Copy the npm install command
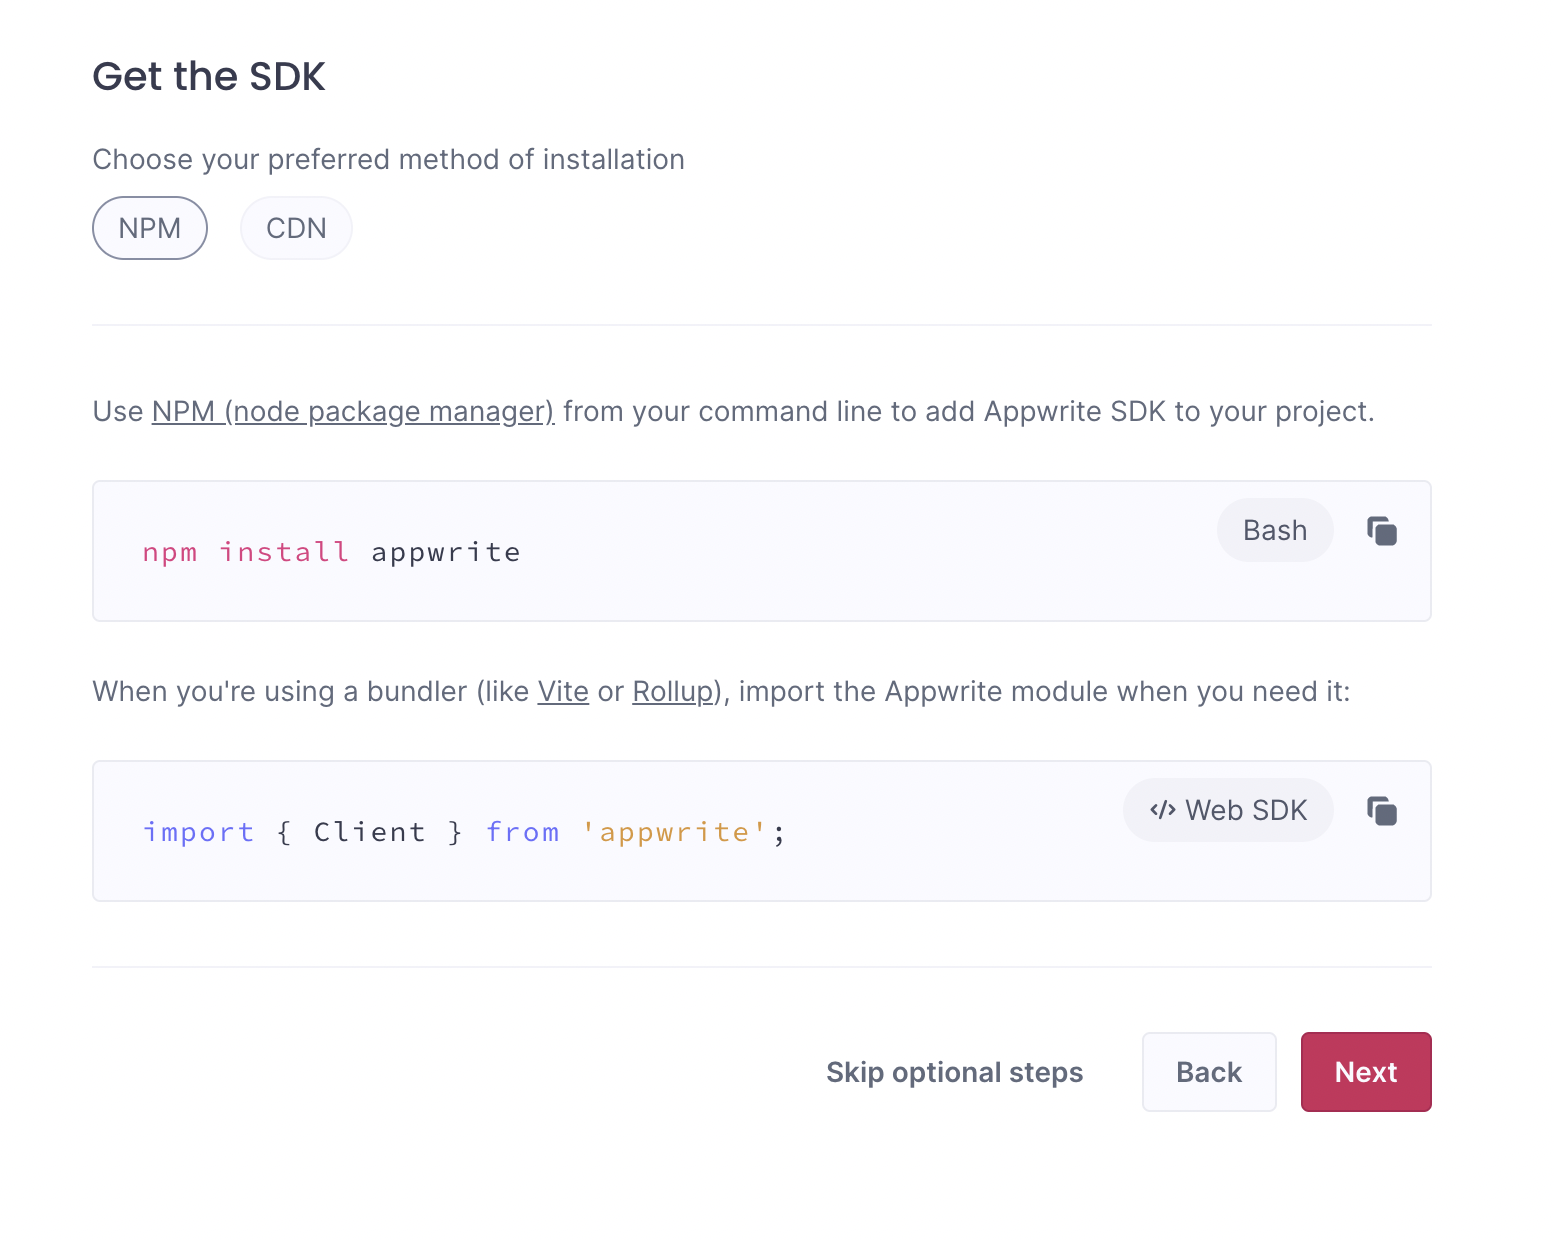This screenshot has width=1554, height=1240. pyautogui.click(x=1382, y=531)
